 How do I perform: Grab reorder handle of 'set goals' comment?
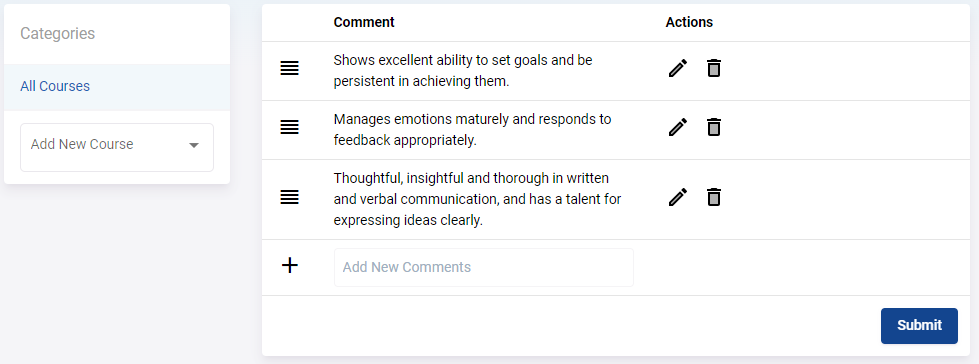pyautogui.click(x=290, y=69)
